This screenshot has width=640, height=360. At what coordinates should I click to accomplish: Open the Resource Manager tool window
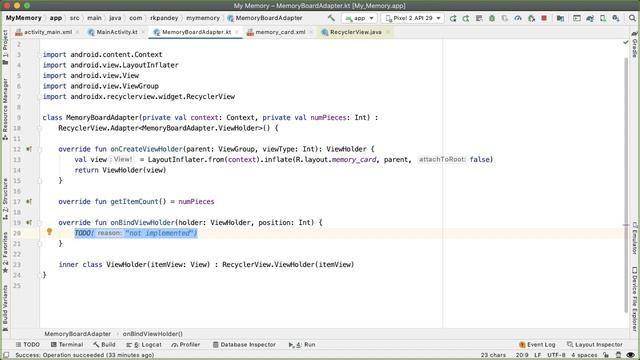[5, 109]
